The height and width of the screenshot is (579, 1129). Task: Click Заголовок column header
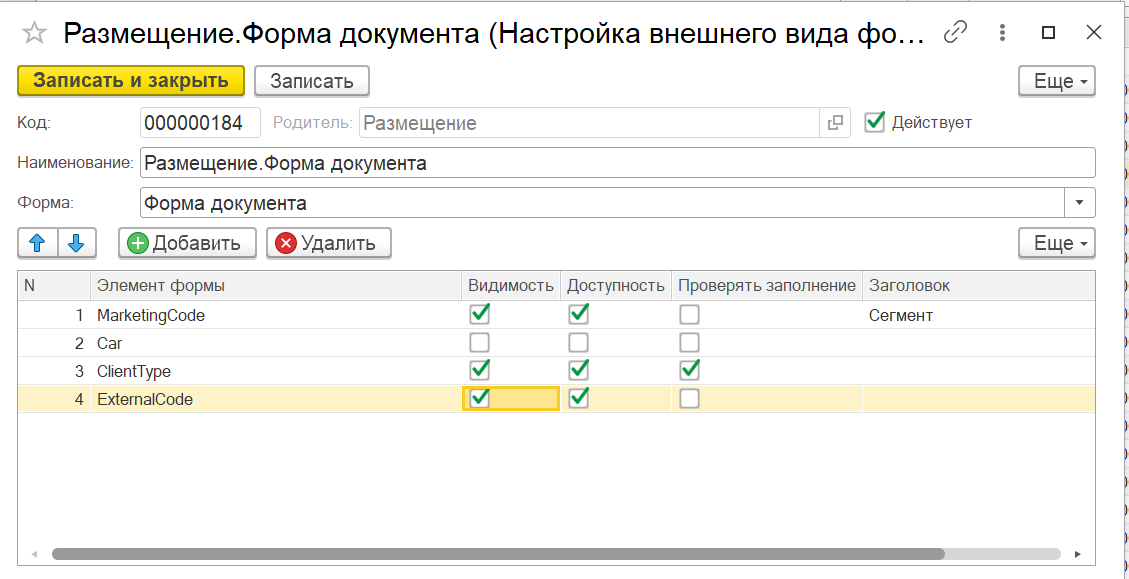(x=979, y=285)
